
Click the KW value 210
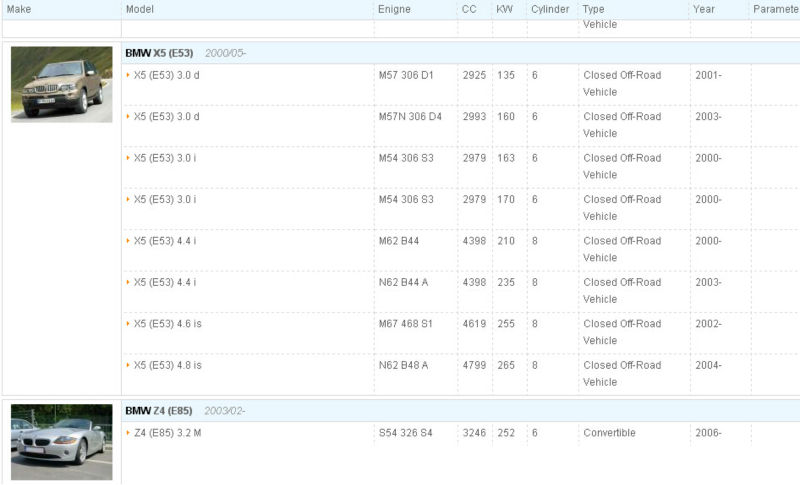click(x=506, y=241)
